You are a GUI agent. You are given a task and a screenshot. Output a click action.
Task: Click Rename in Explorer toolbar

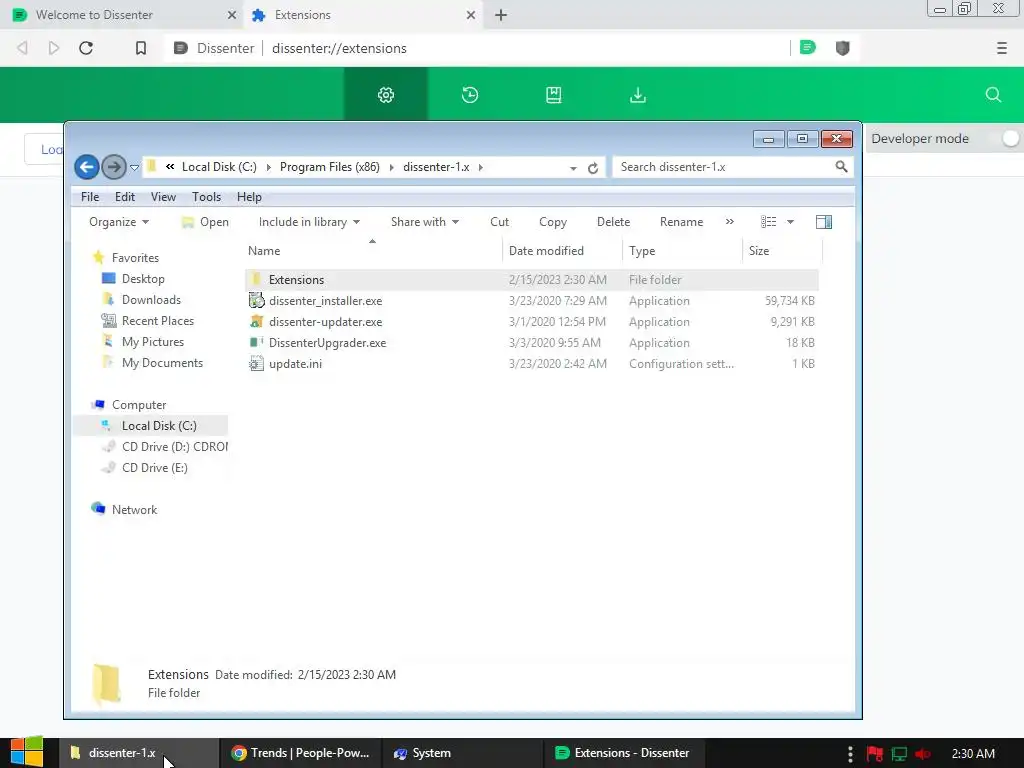point(681,222)
